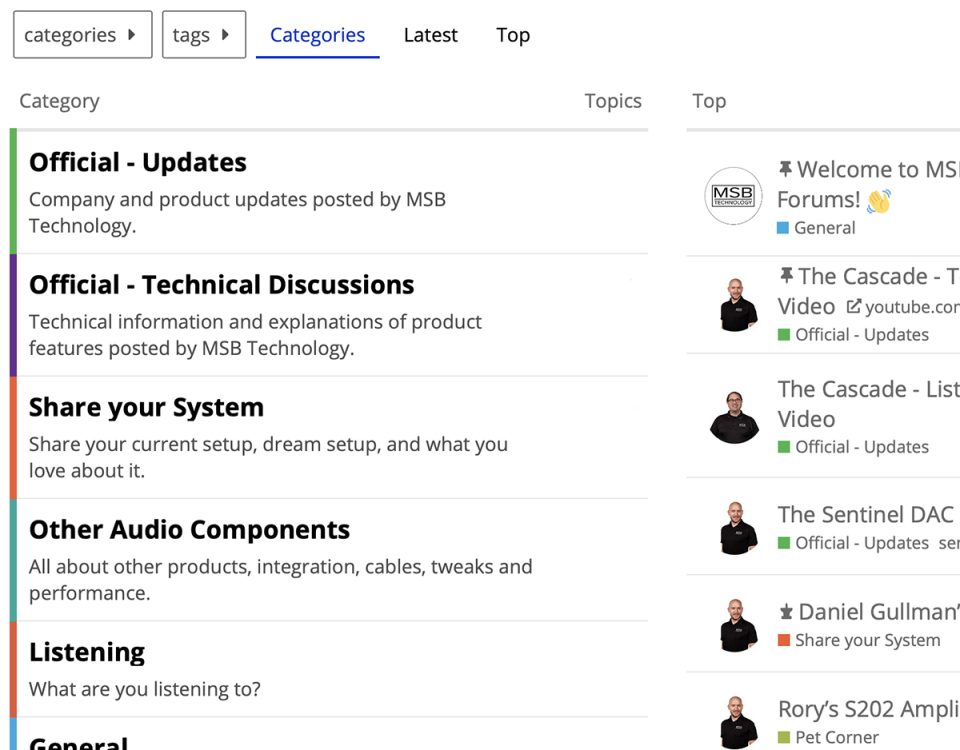Screen dimensions: 960x750
Task: Open avatar beside The Cascade - List topic
Action: coord(734,418)
